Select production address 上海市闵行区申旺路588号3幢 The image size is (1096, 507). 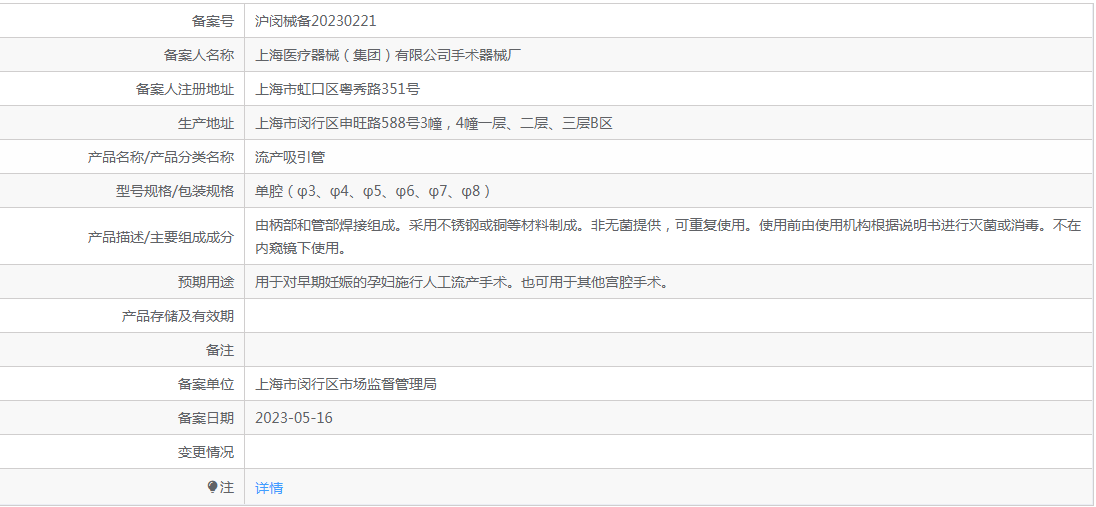[349, 124]
